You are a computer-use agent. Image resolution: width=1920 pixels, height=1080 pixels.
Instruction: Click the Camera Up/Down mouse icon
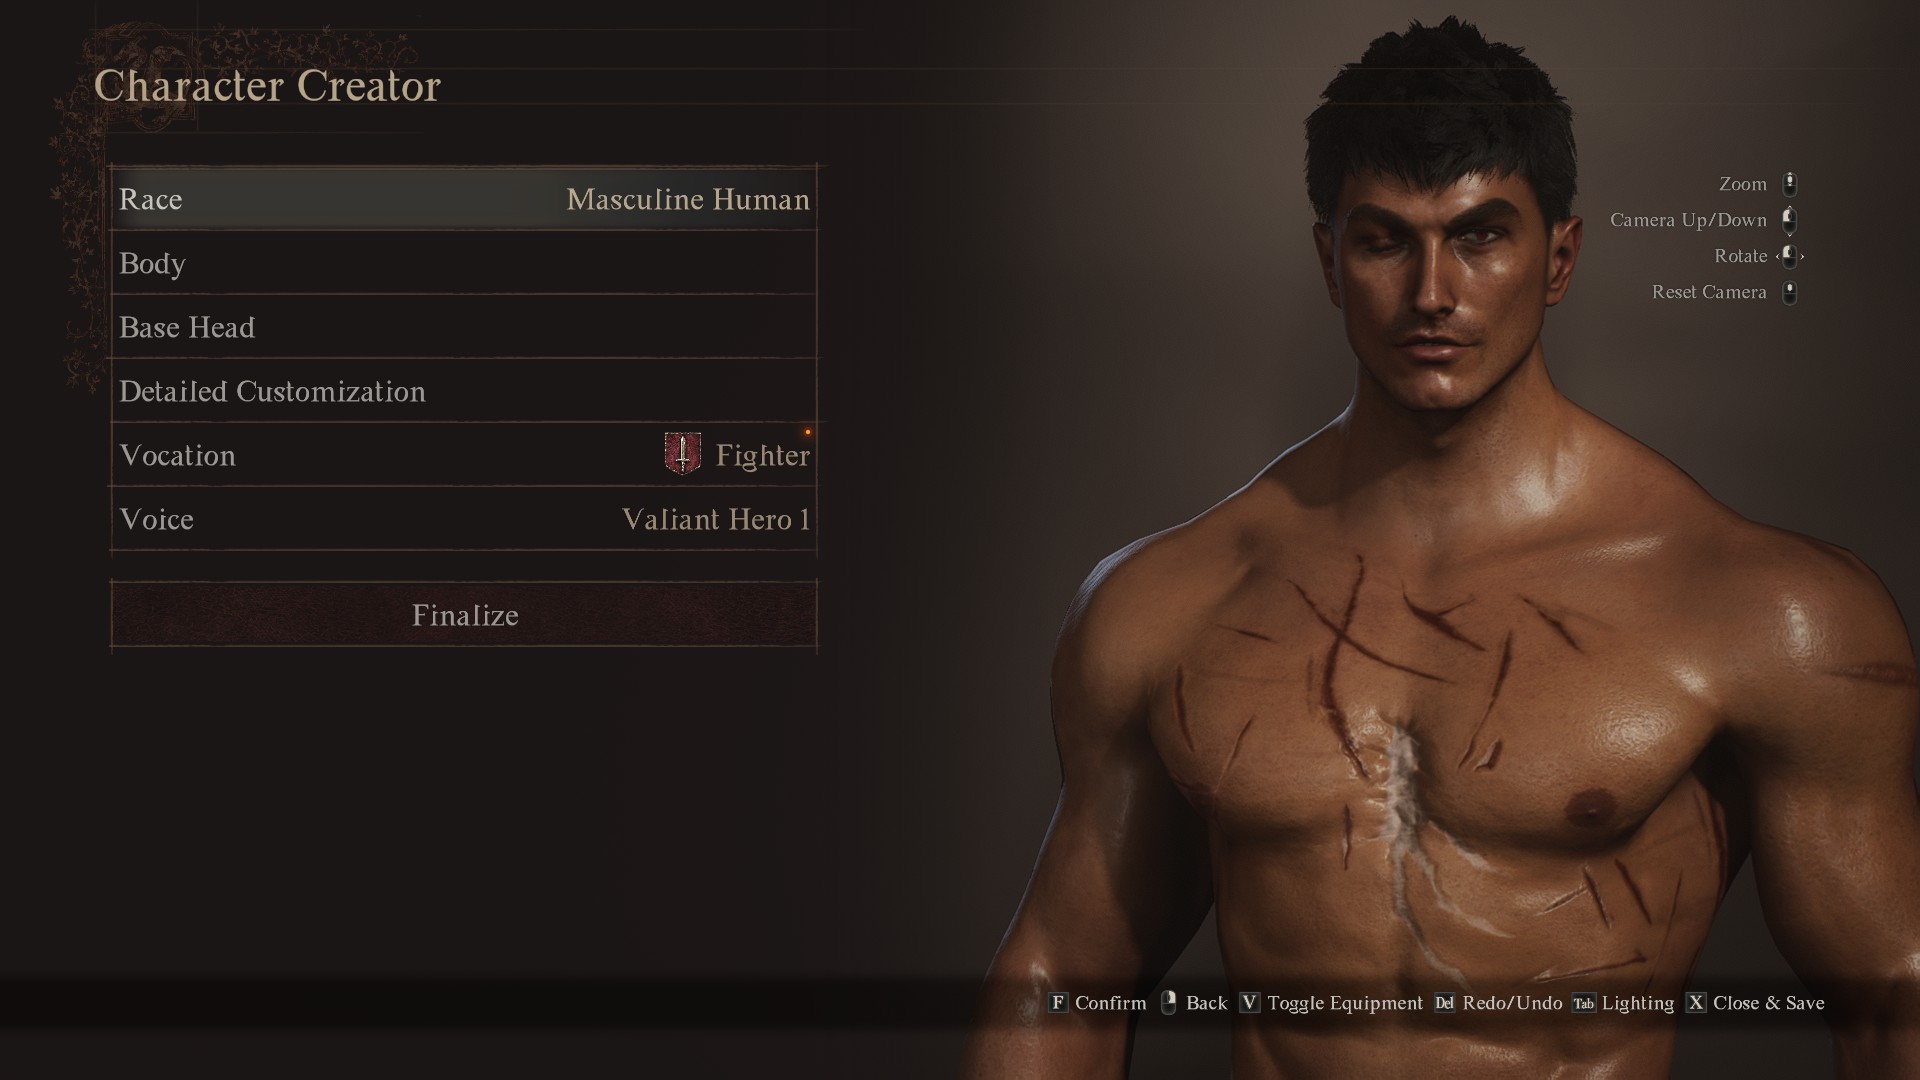[1790, 220]
